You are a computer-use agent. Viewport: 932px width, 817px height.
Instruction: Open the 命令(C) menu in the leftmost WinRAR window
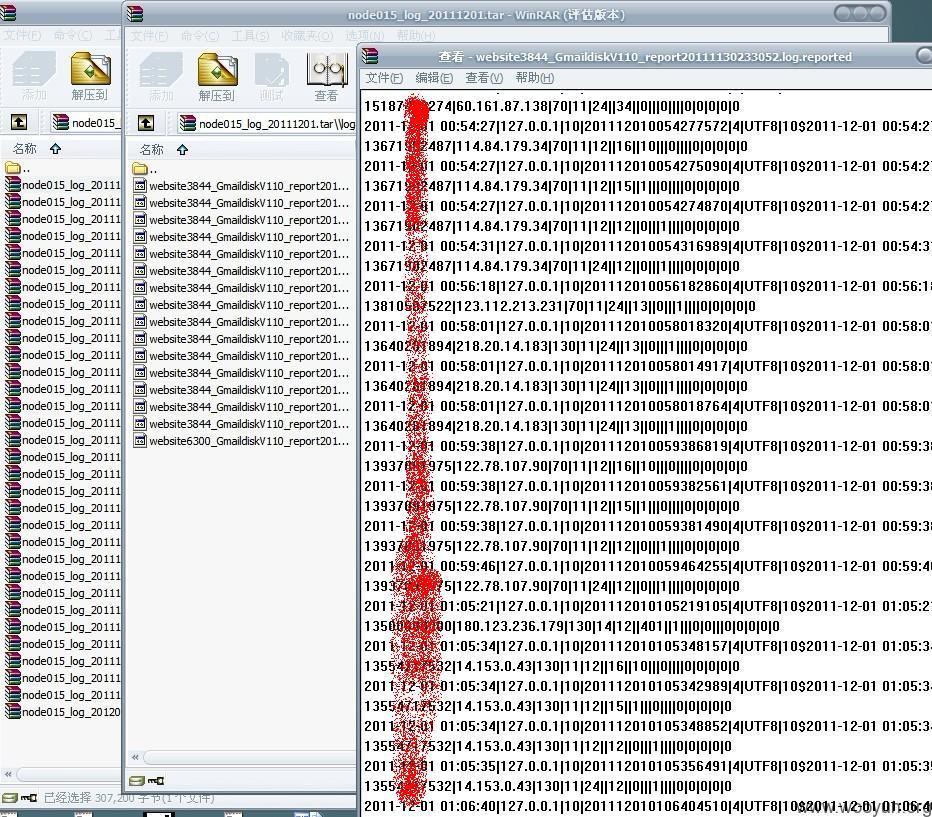coord(73,35)
